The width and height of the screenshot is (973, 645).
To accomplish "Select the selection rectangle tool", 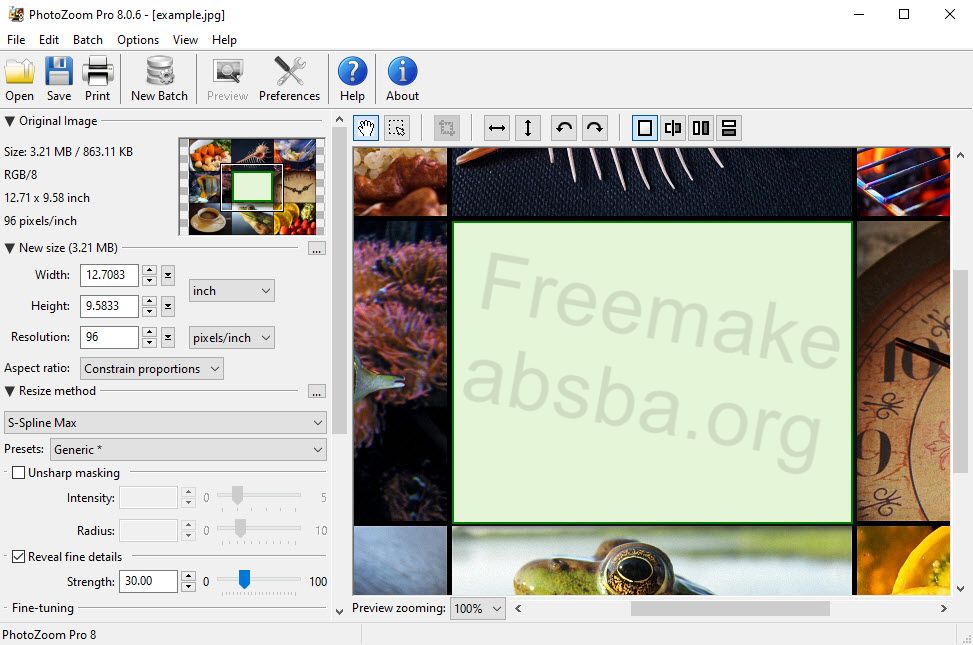I will coord(397,128).
